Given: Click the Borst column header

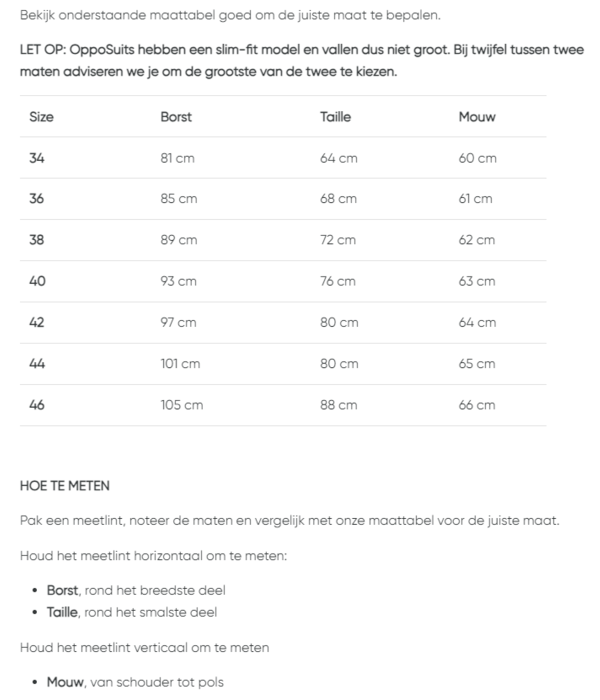Looking at the screenshot, I should point(176,117).
